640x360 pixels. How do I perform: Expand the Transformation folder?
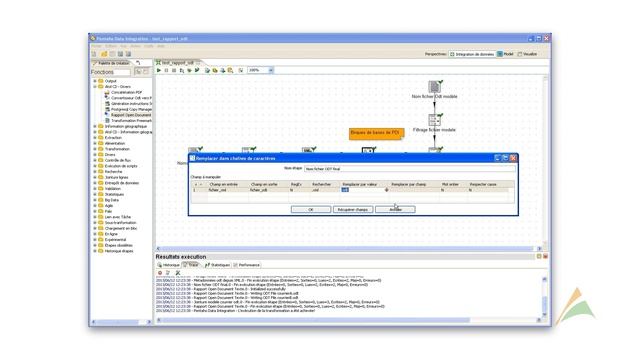click(95, 149)
